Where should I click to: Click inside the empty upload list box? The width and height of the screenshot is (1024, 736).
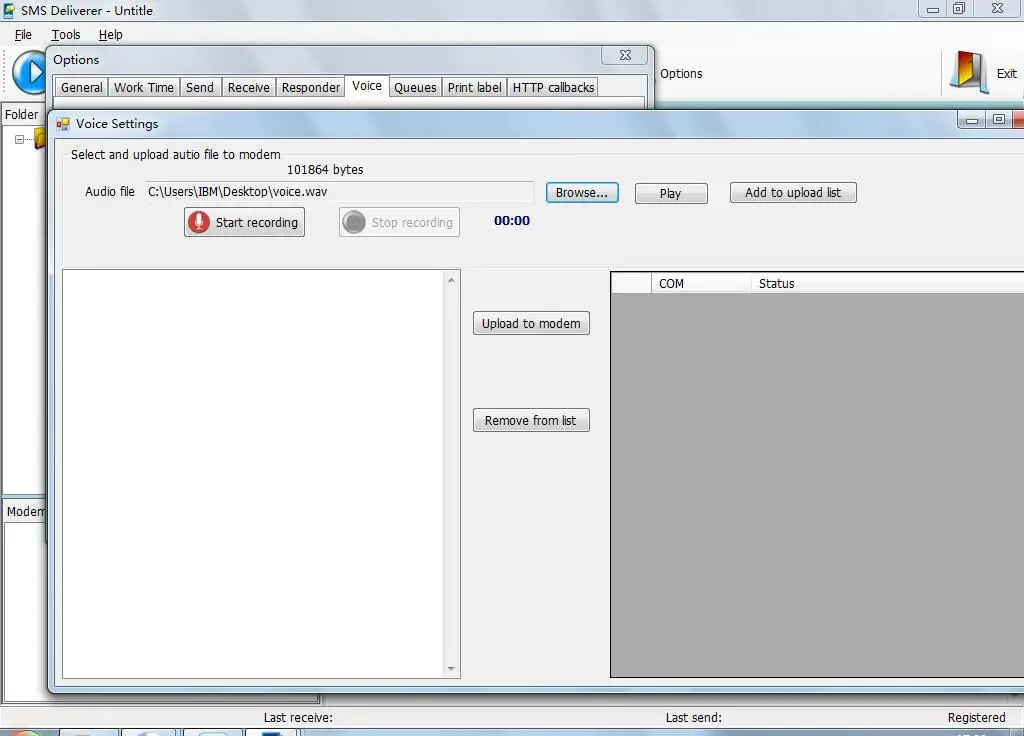coord(253,474)
